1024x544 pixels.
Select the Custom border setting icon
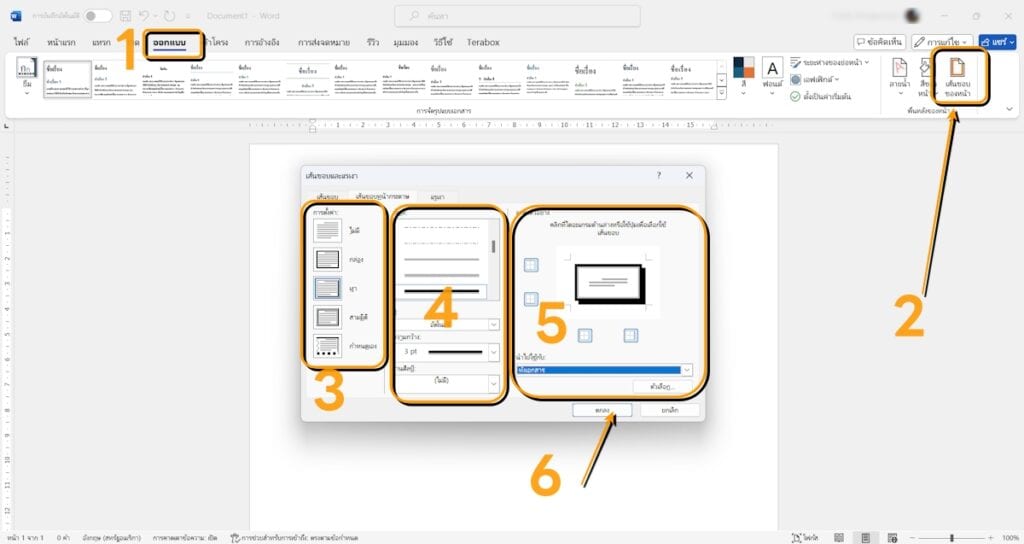click(x=327, y=346)
